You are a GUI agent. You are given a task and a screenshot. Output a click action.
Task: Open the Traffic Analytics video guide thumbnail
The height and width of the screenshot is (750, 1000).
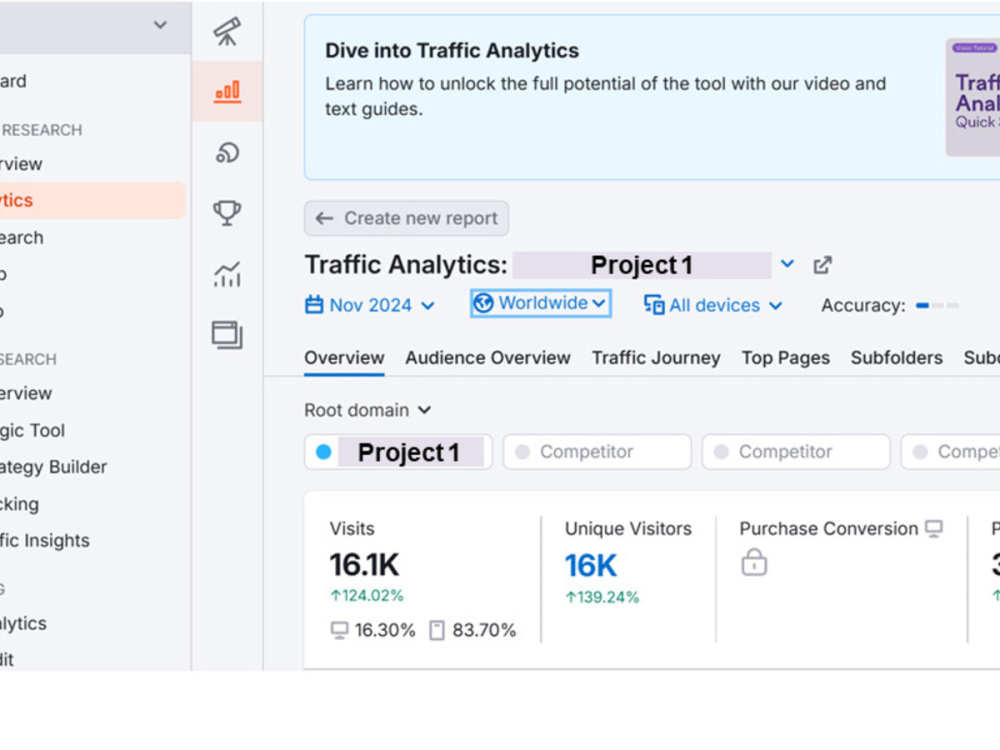click(x=973, y=97)
